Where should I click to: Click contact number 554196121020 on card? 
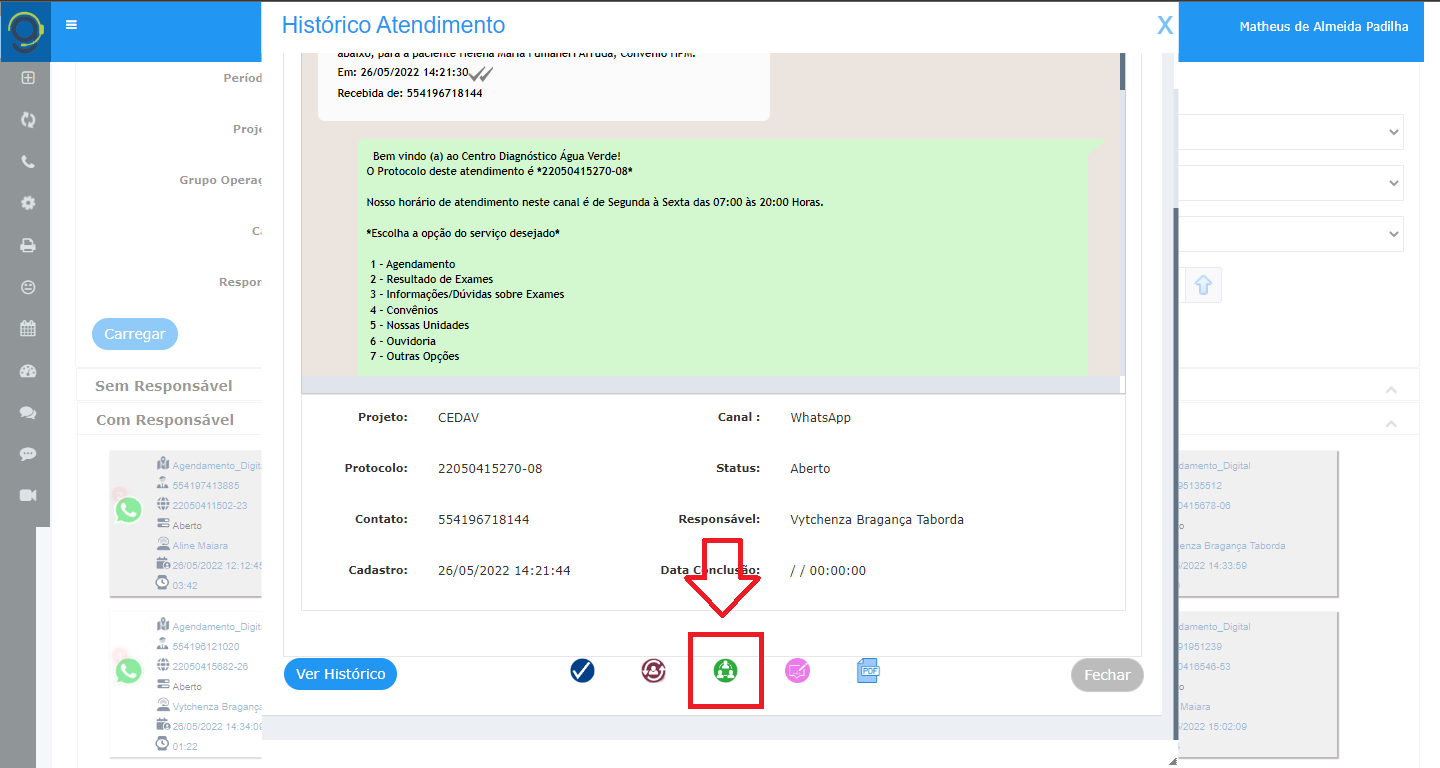206,646
